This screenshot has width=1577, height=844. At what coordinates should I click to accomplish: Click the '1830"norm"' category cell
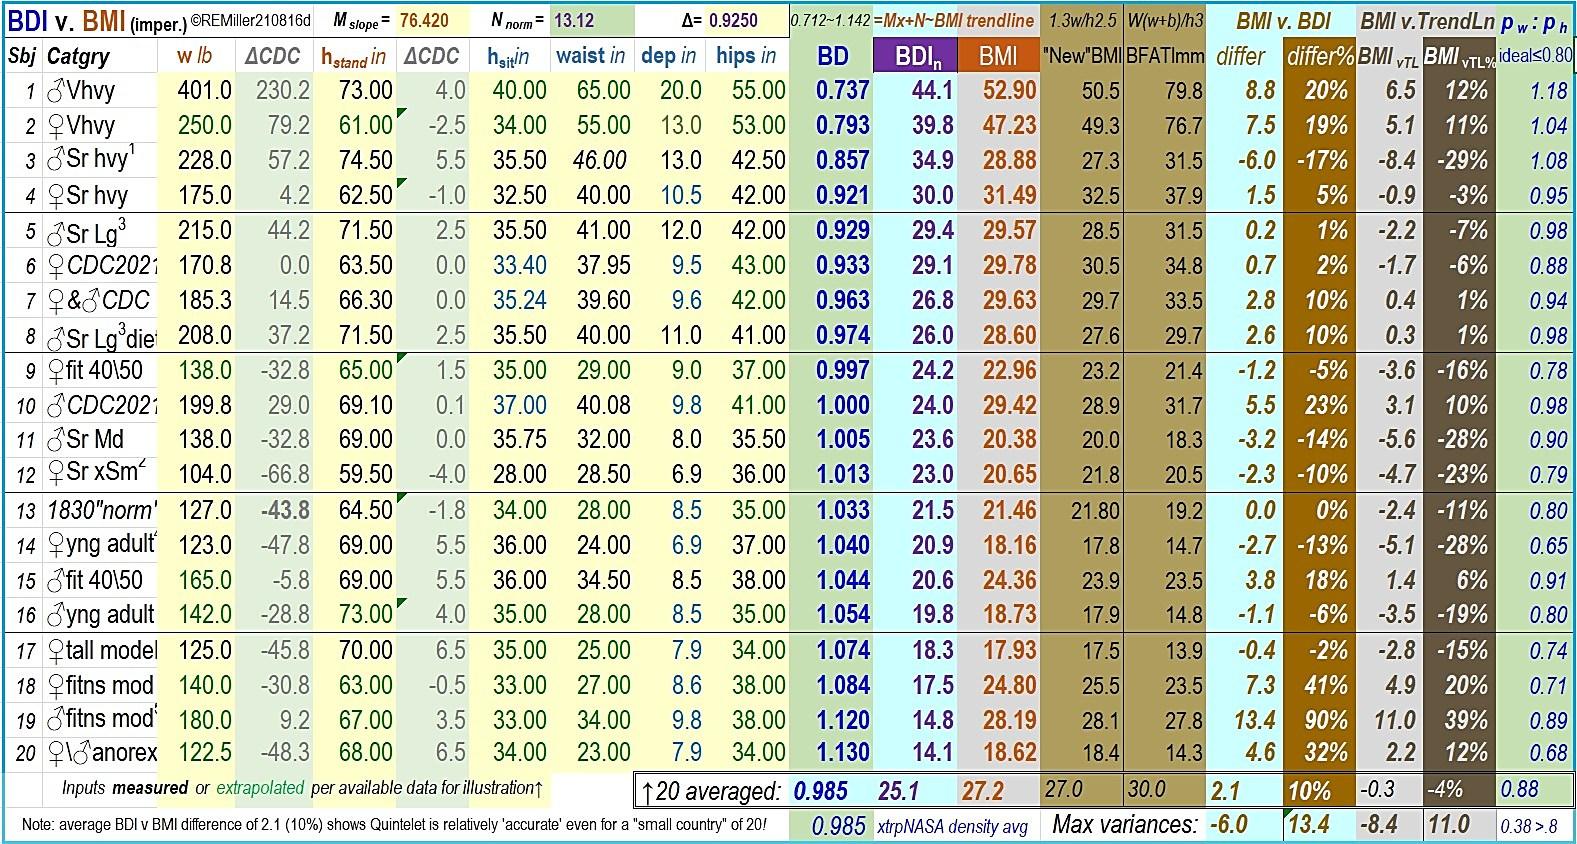pyautogui.click(x=100, y=511)
